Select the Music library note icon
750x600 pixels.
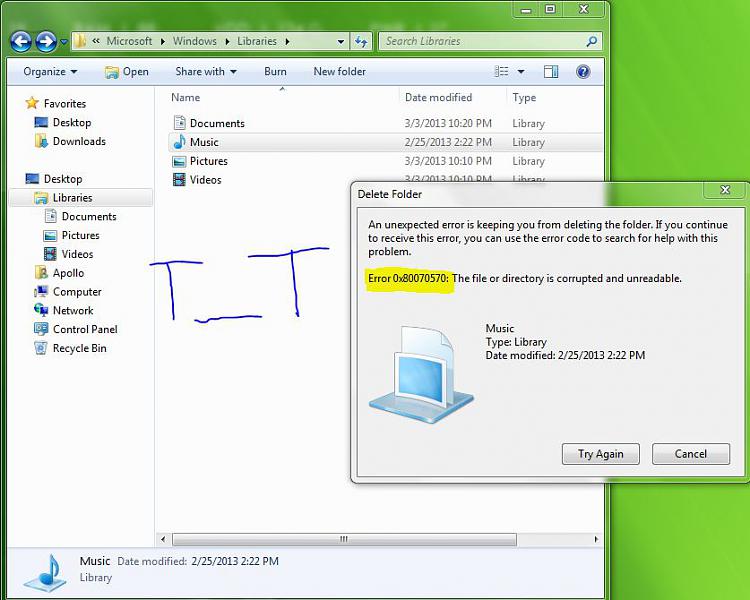coord(179,142)
